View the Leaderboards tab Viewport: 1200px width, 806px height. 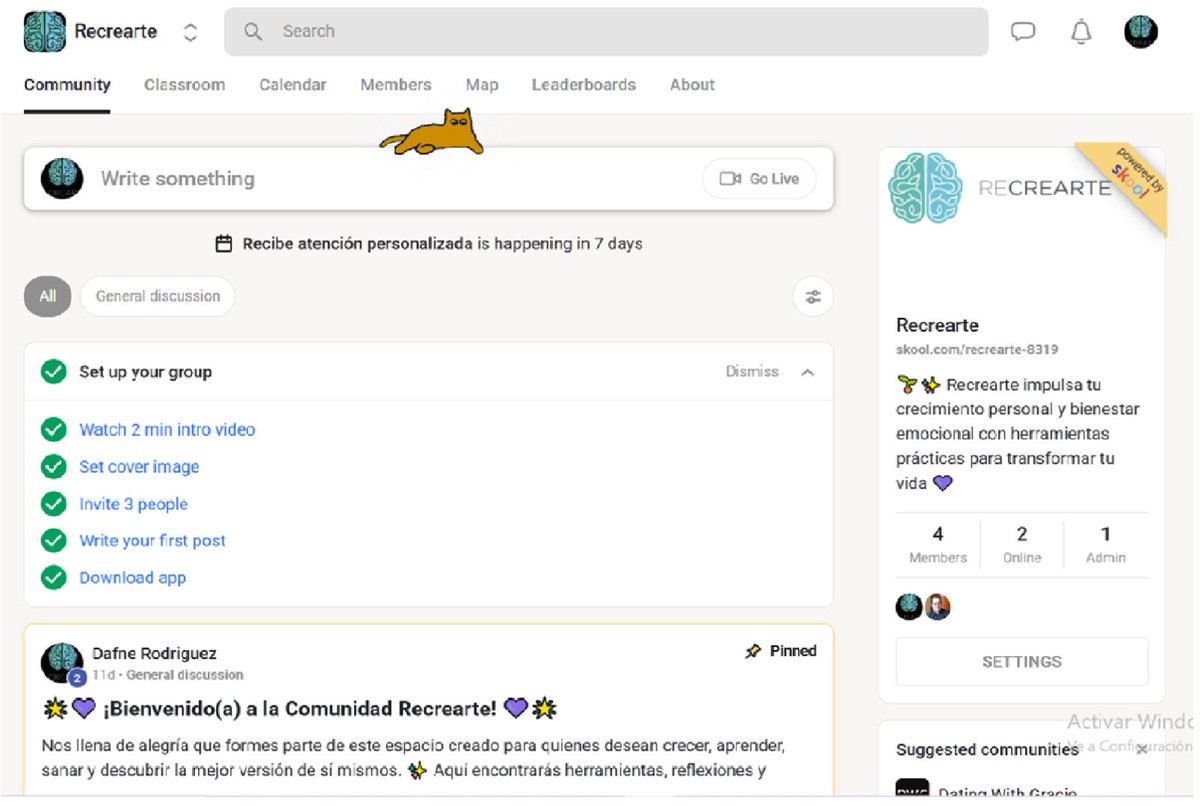583,85
